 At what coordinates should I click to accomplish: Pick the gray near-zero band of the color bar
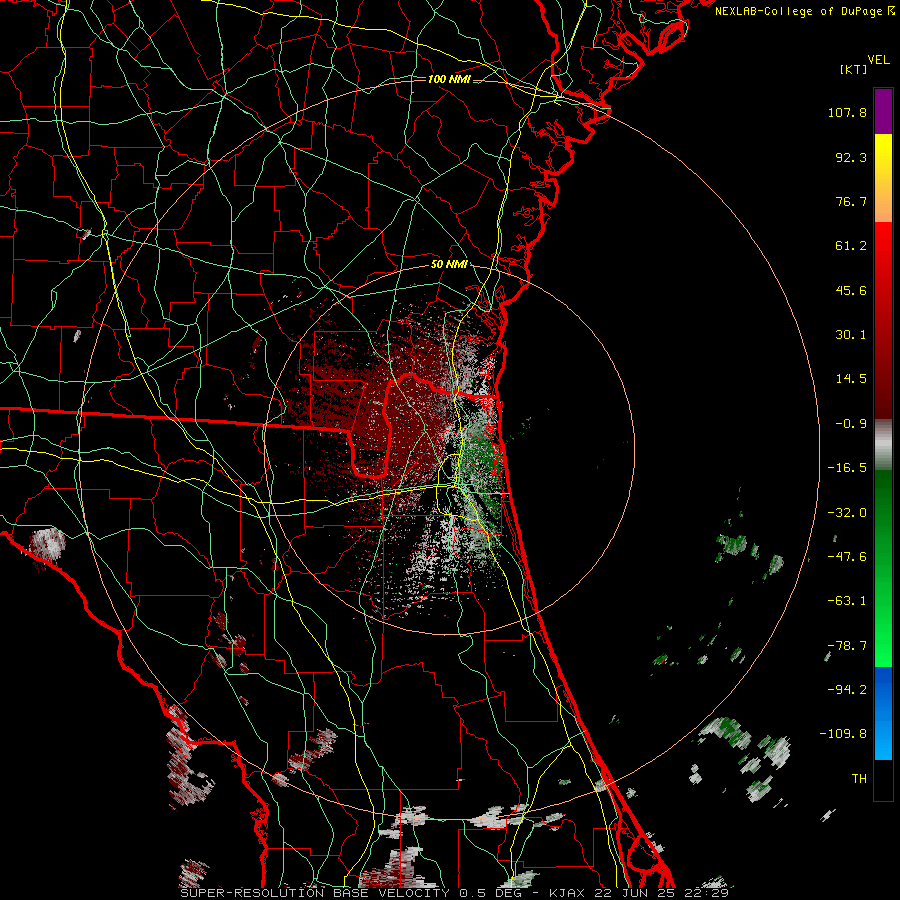tap(883, 442)
